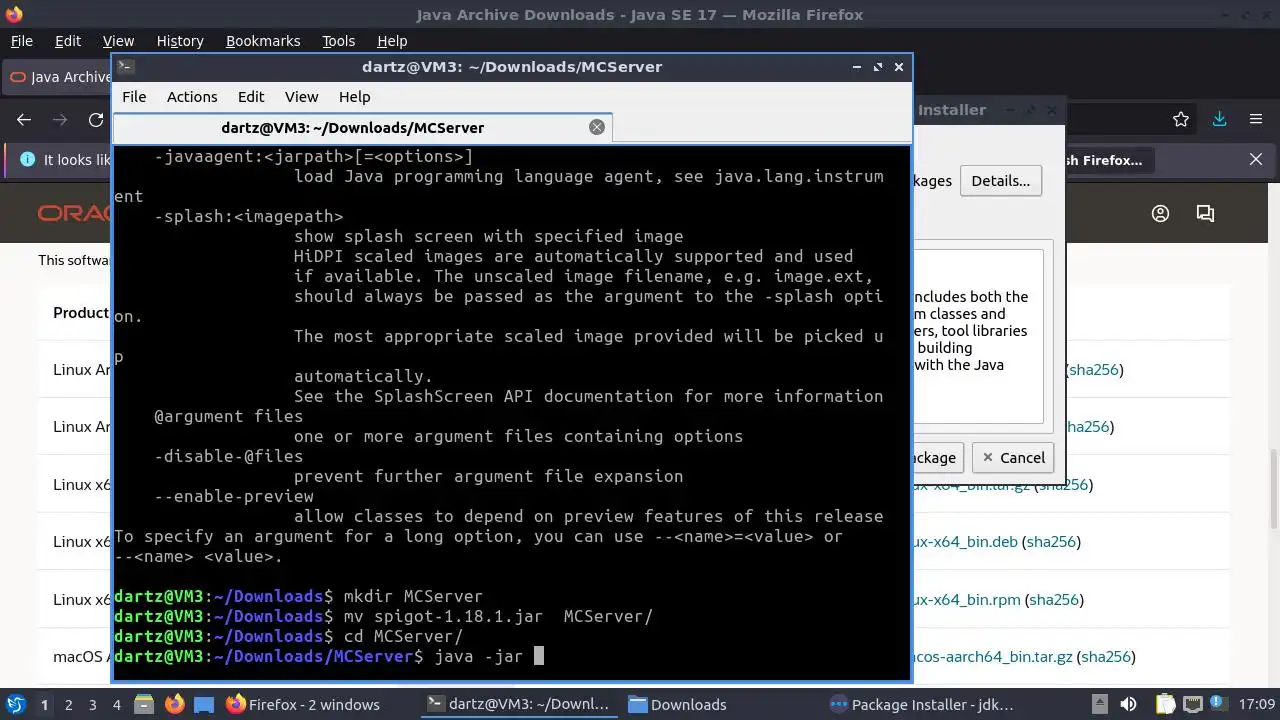Open the clipboard tray icon
The width and height of the screenshot is (1280, 720).
(1166, 705)
